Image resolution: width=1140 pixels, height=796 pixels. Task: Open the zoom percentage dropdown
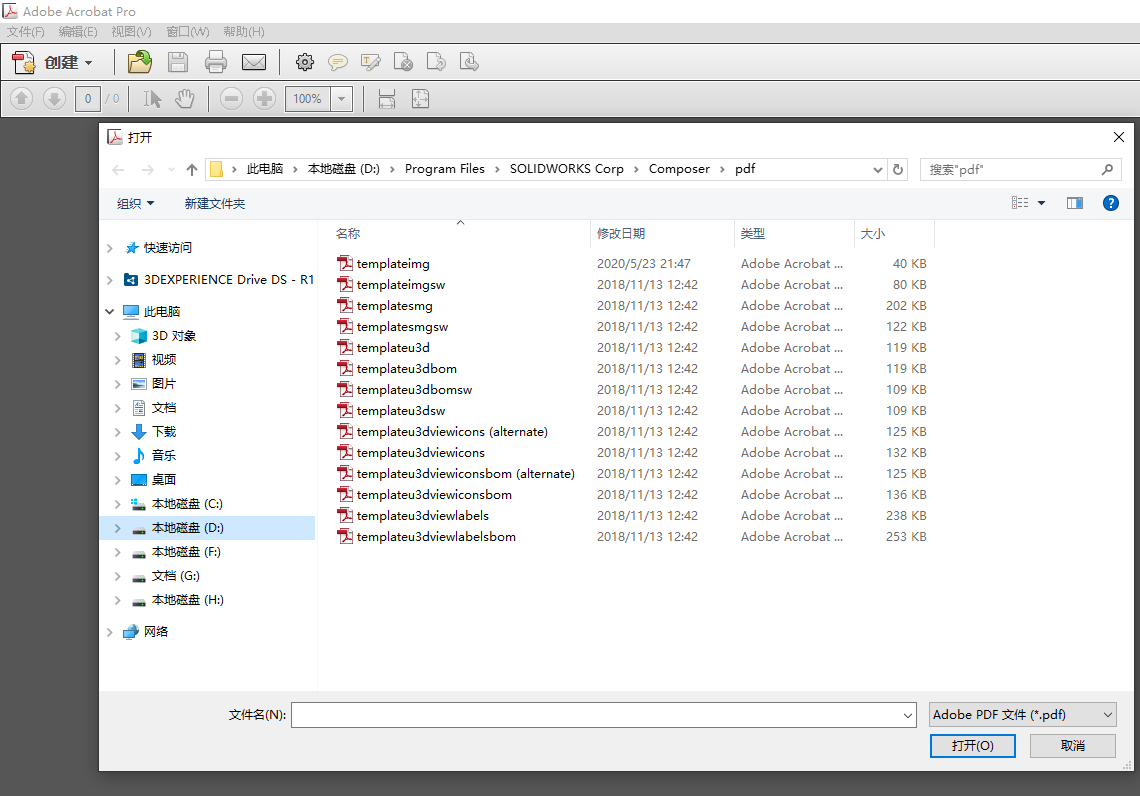(x=341, y=98)
